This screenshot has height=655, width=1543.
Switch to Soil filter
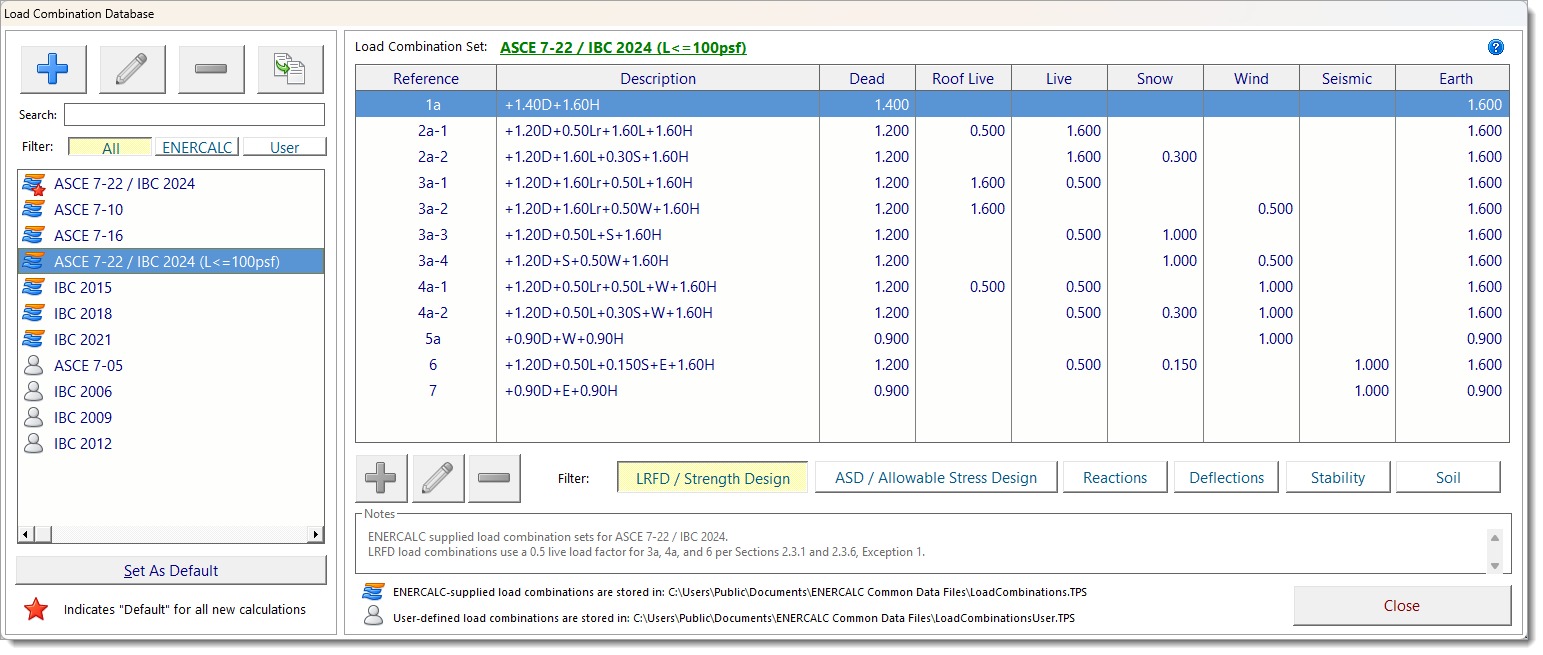[x=1448, y=478]
